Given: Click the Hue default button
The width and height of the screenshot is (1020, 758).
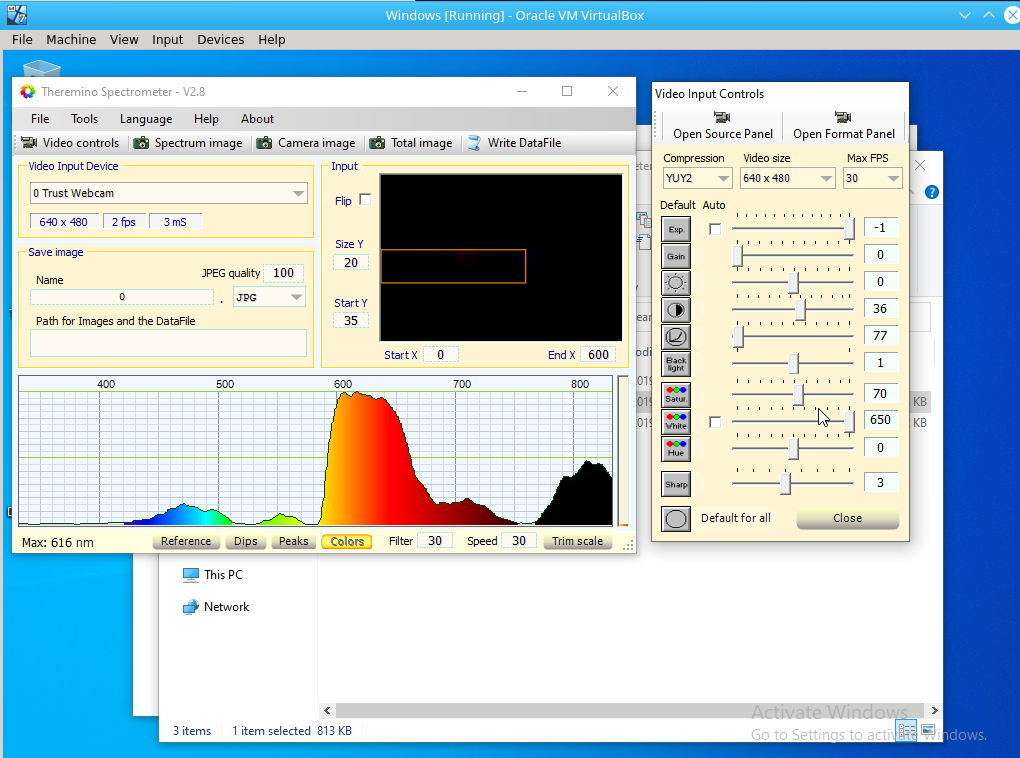Looking at the screenshot, I should [x=676, y=449].
